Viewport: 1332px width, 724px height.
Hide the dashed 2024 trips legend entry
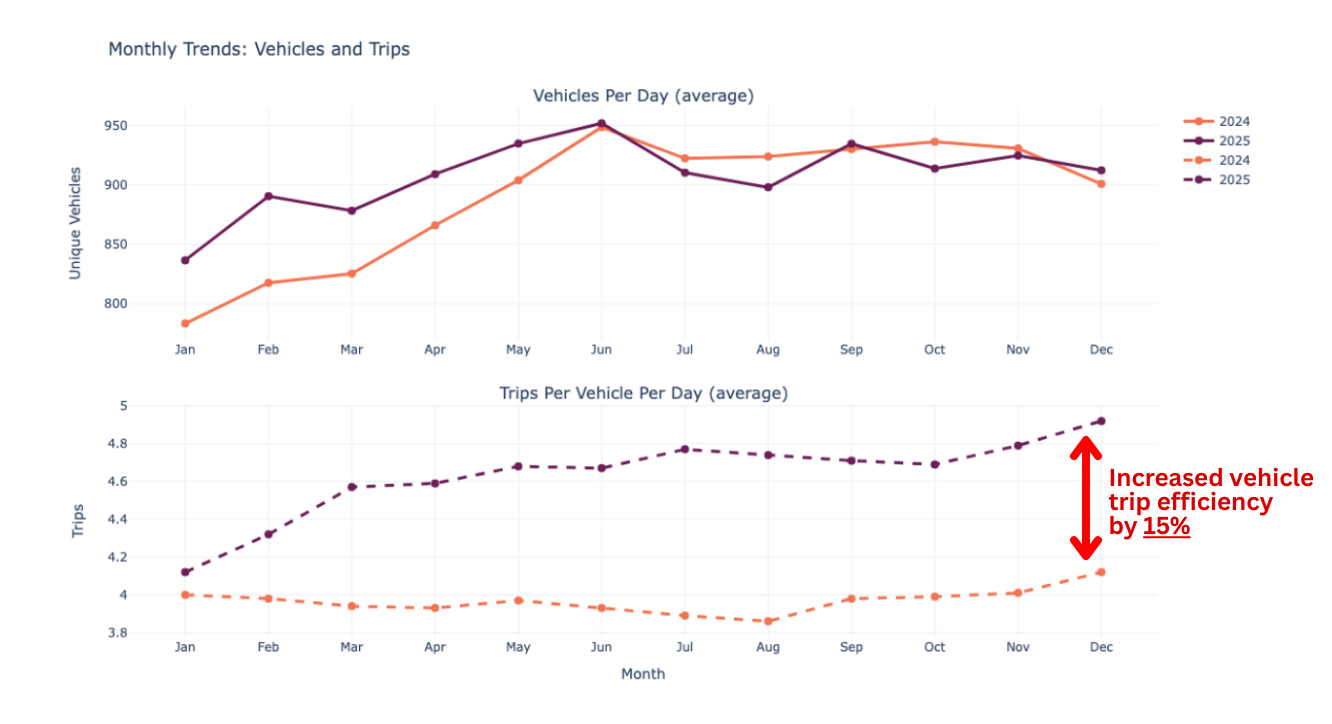pyautogui.click(x=1216, y=161)
